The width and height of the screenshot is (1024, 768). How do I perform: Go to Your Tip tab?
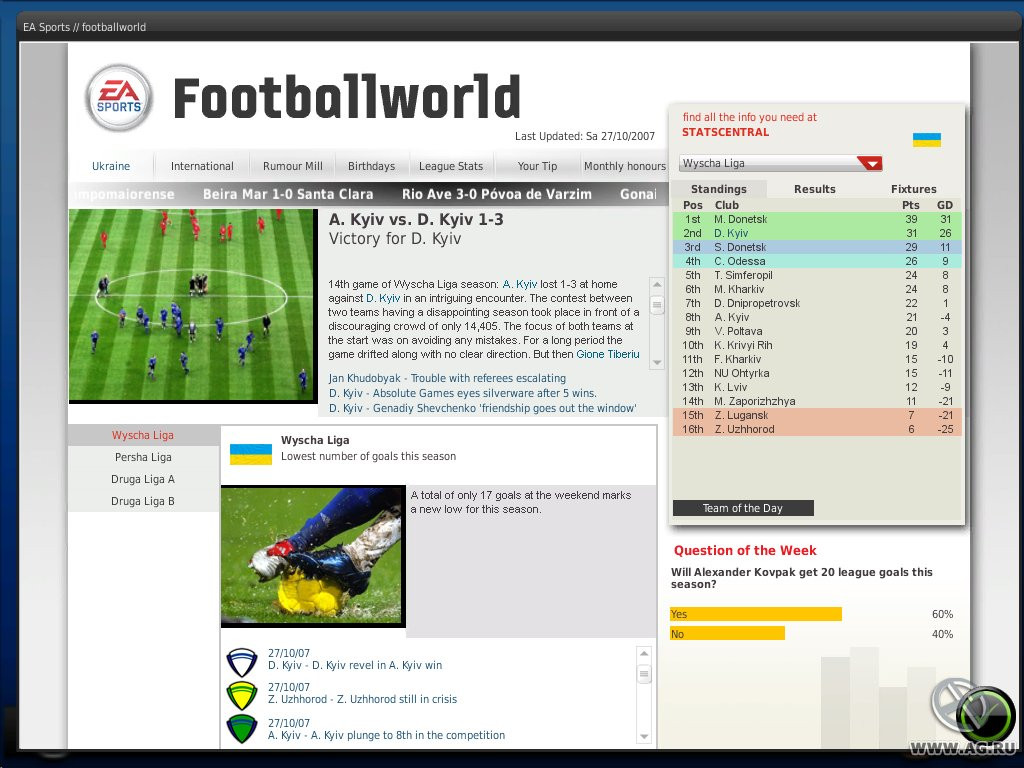(537, 166)
